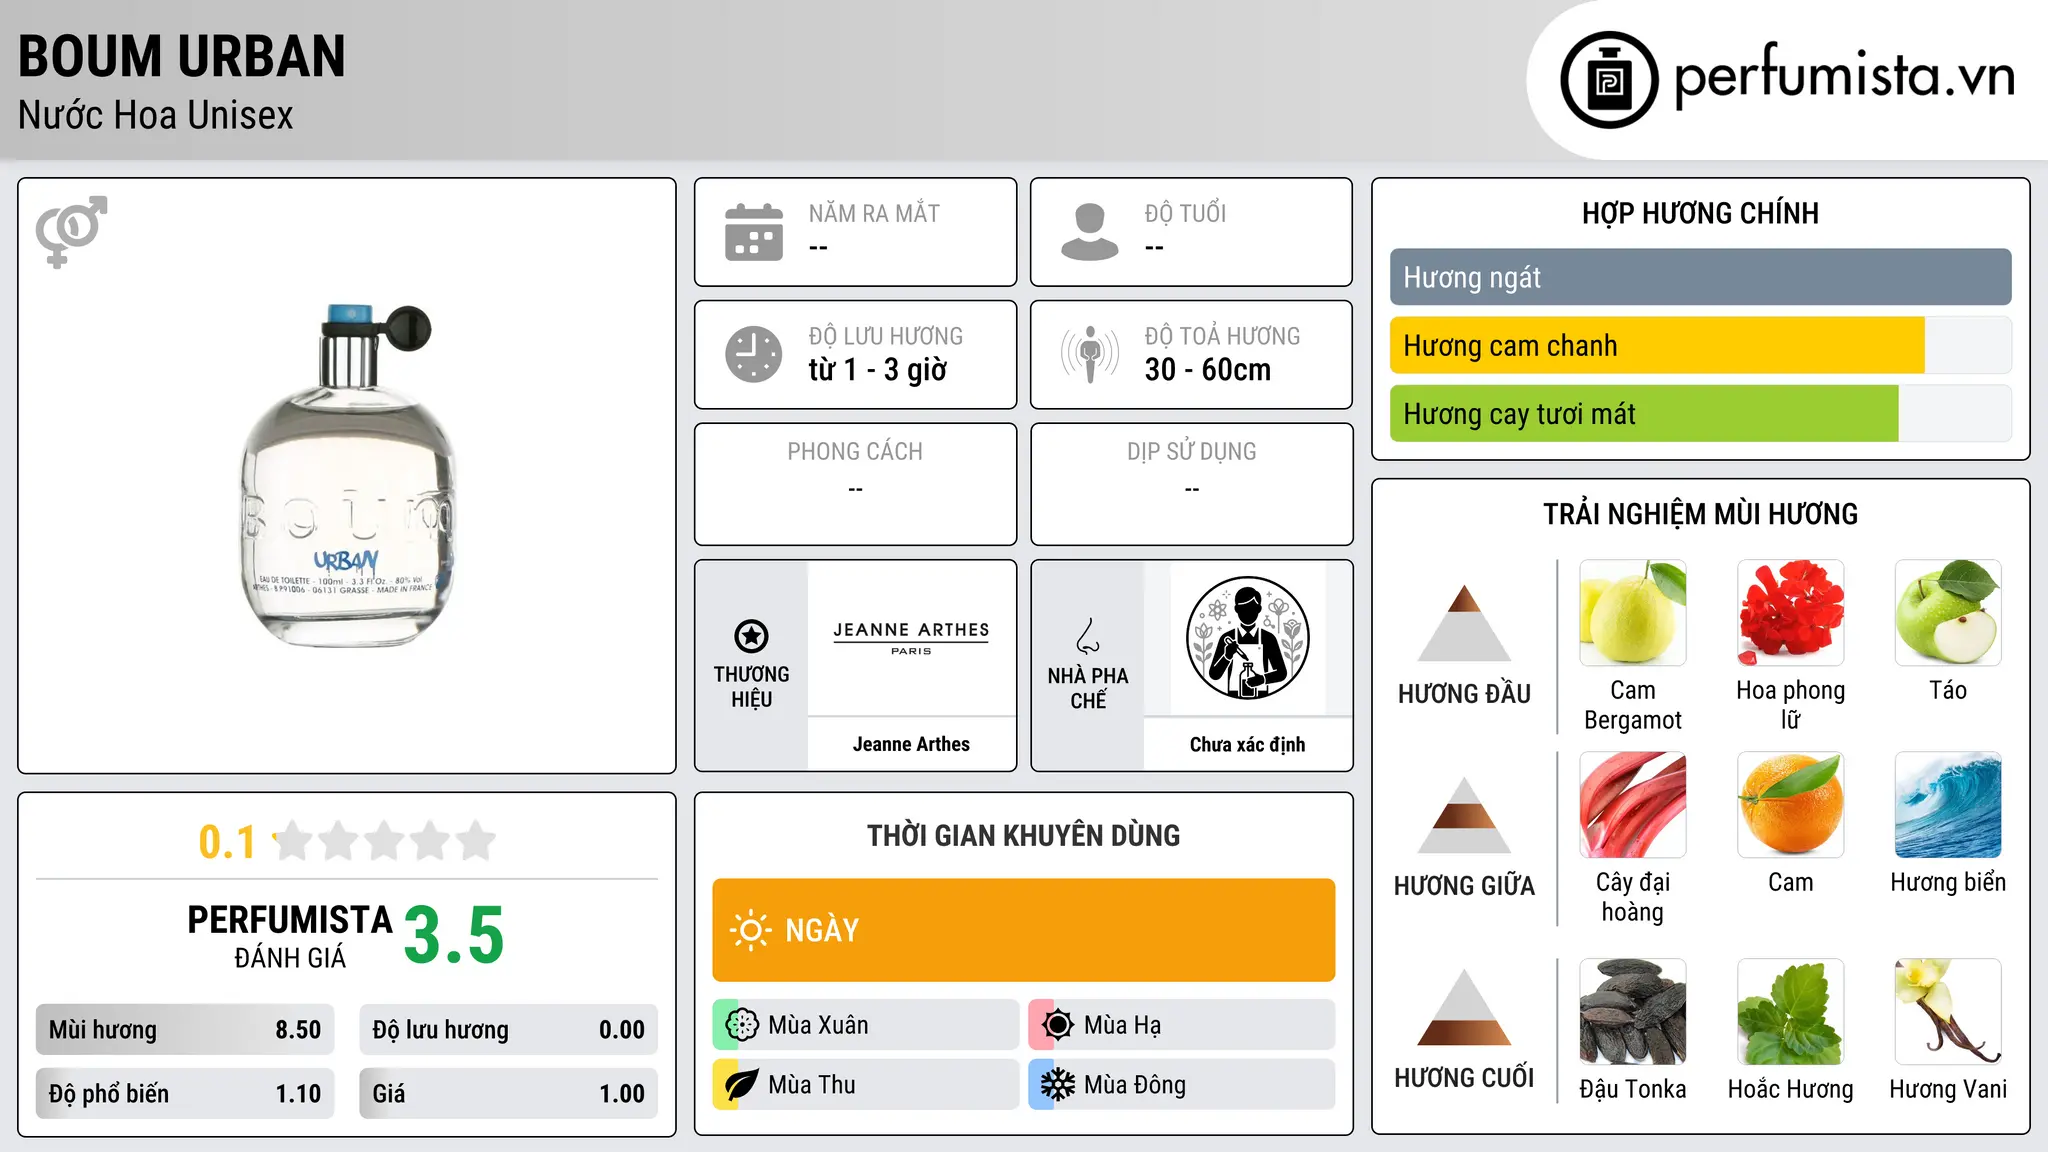Select the Mùa Xuân season chip
The width and height of the screenshot is (2048, 1152).
pyautogui.click(x=865, y=1025)
